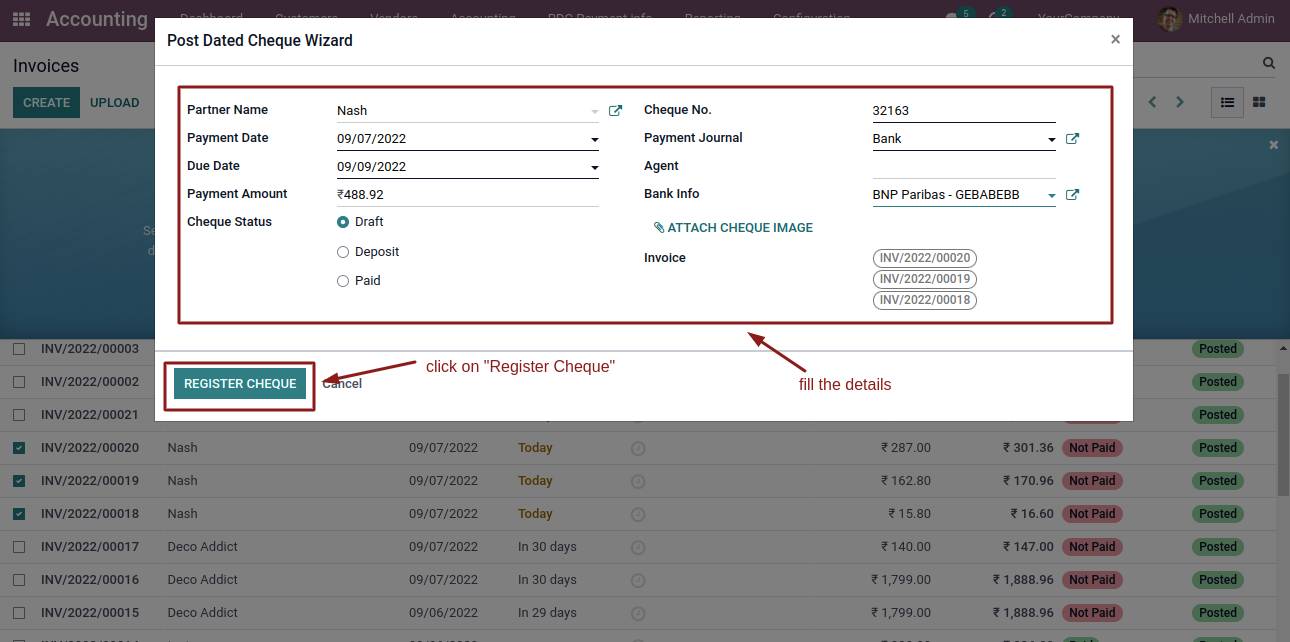1290x642 pixels.
Task: Open the Due Date picker dropdown
Action: coord(595,168)
